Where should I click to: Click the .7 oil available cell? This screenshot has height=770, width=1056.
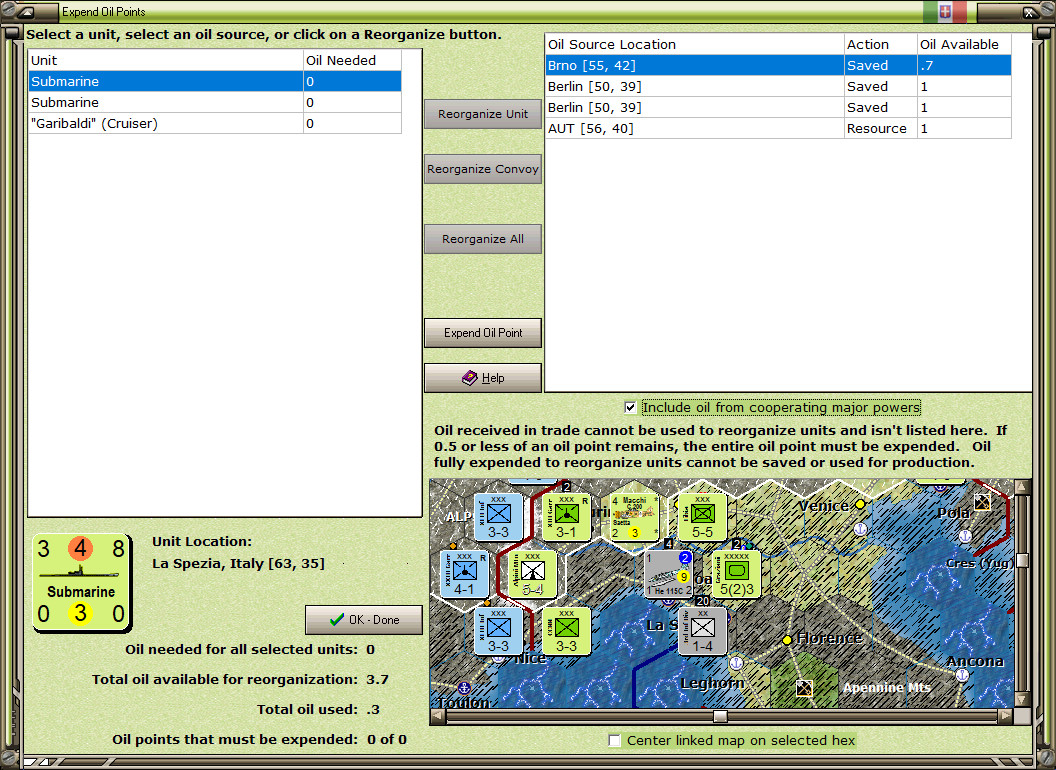click(x=964, y=65)
